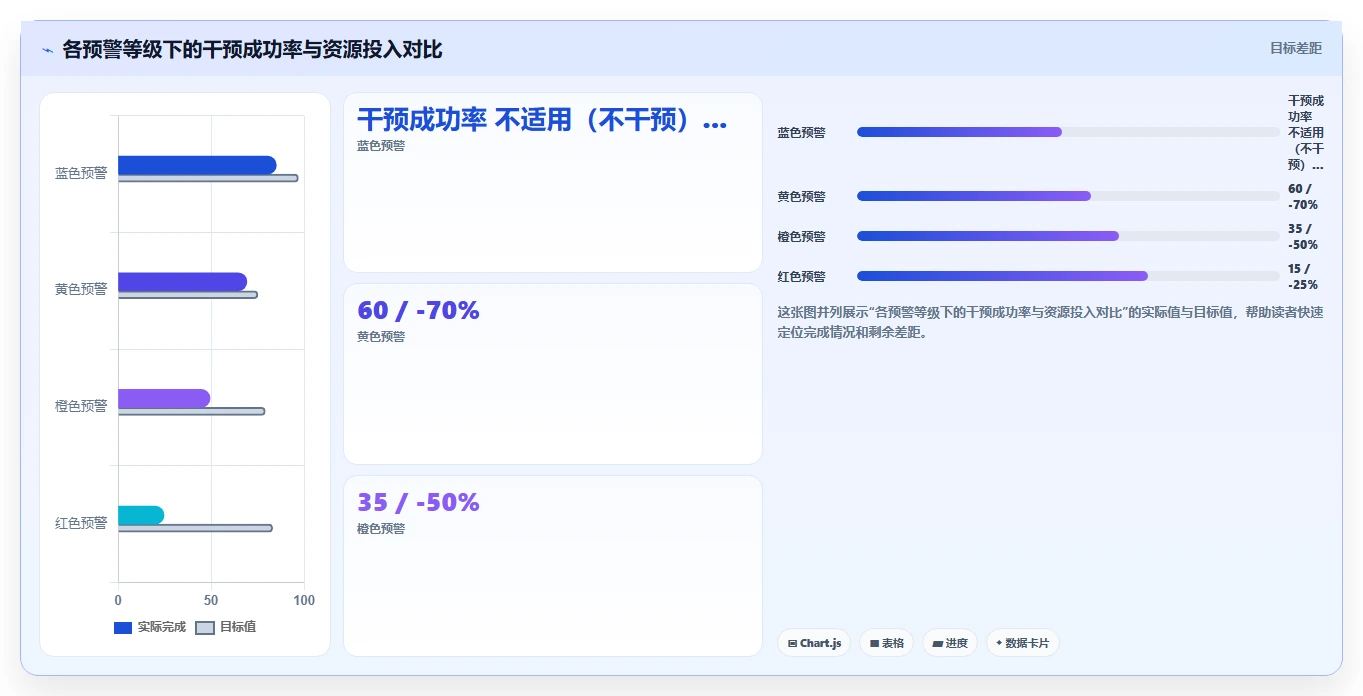Click the 蓝色预警 chart axis label
This screenshot has width=1363, height=696.
(81, 173)
